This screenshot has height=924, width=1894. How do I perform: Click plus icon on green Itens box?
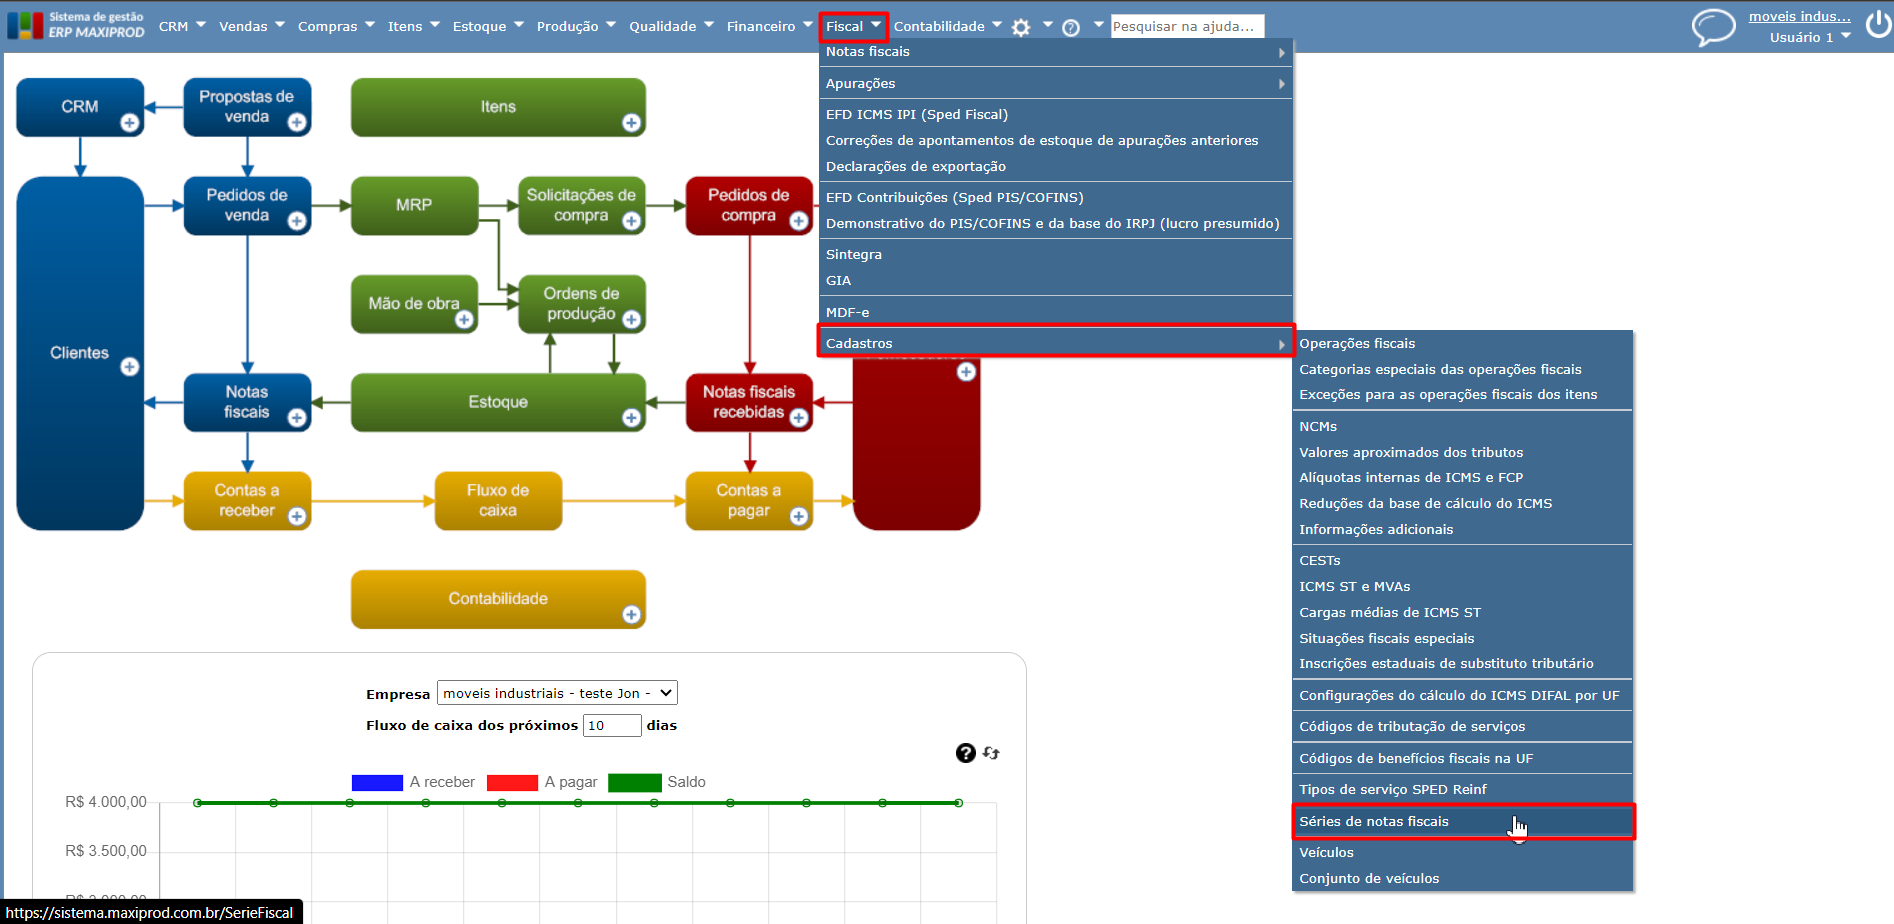631,122
